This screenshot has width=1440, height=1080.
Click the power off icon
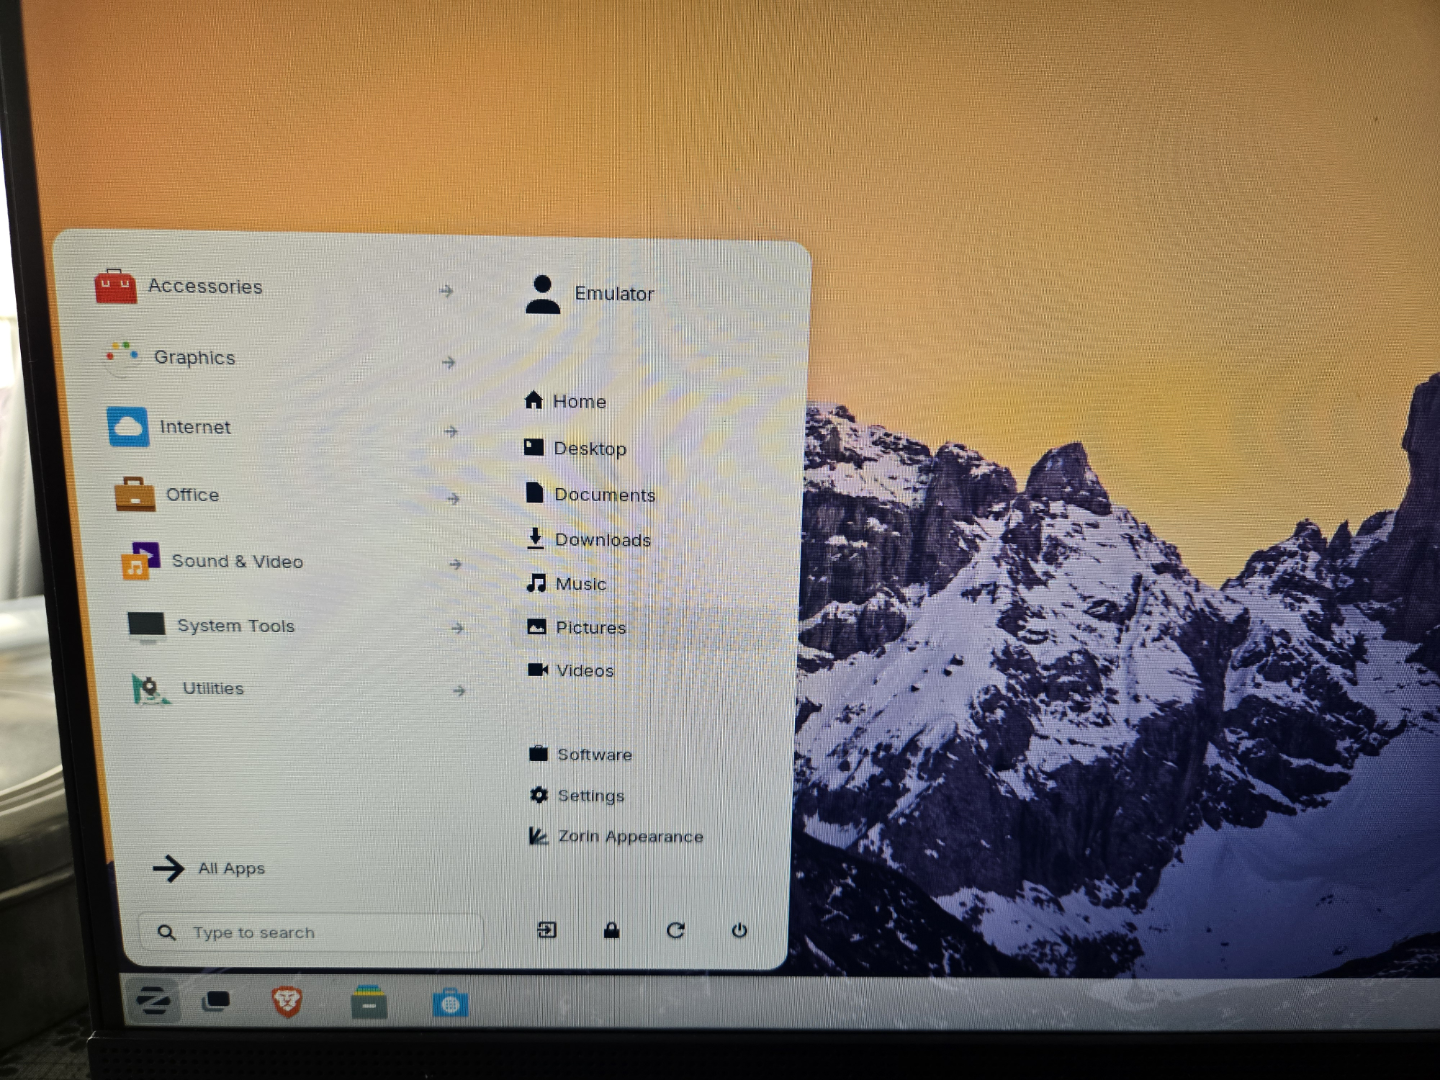coord(739,930)
